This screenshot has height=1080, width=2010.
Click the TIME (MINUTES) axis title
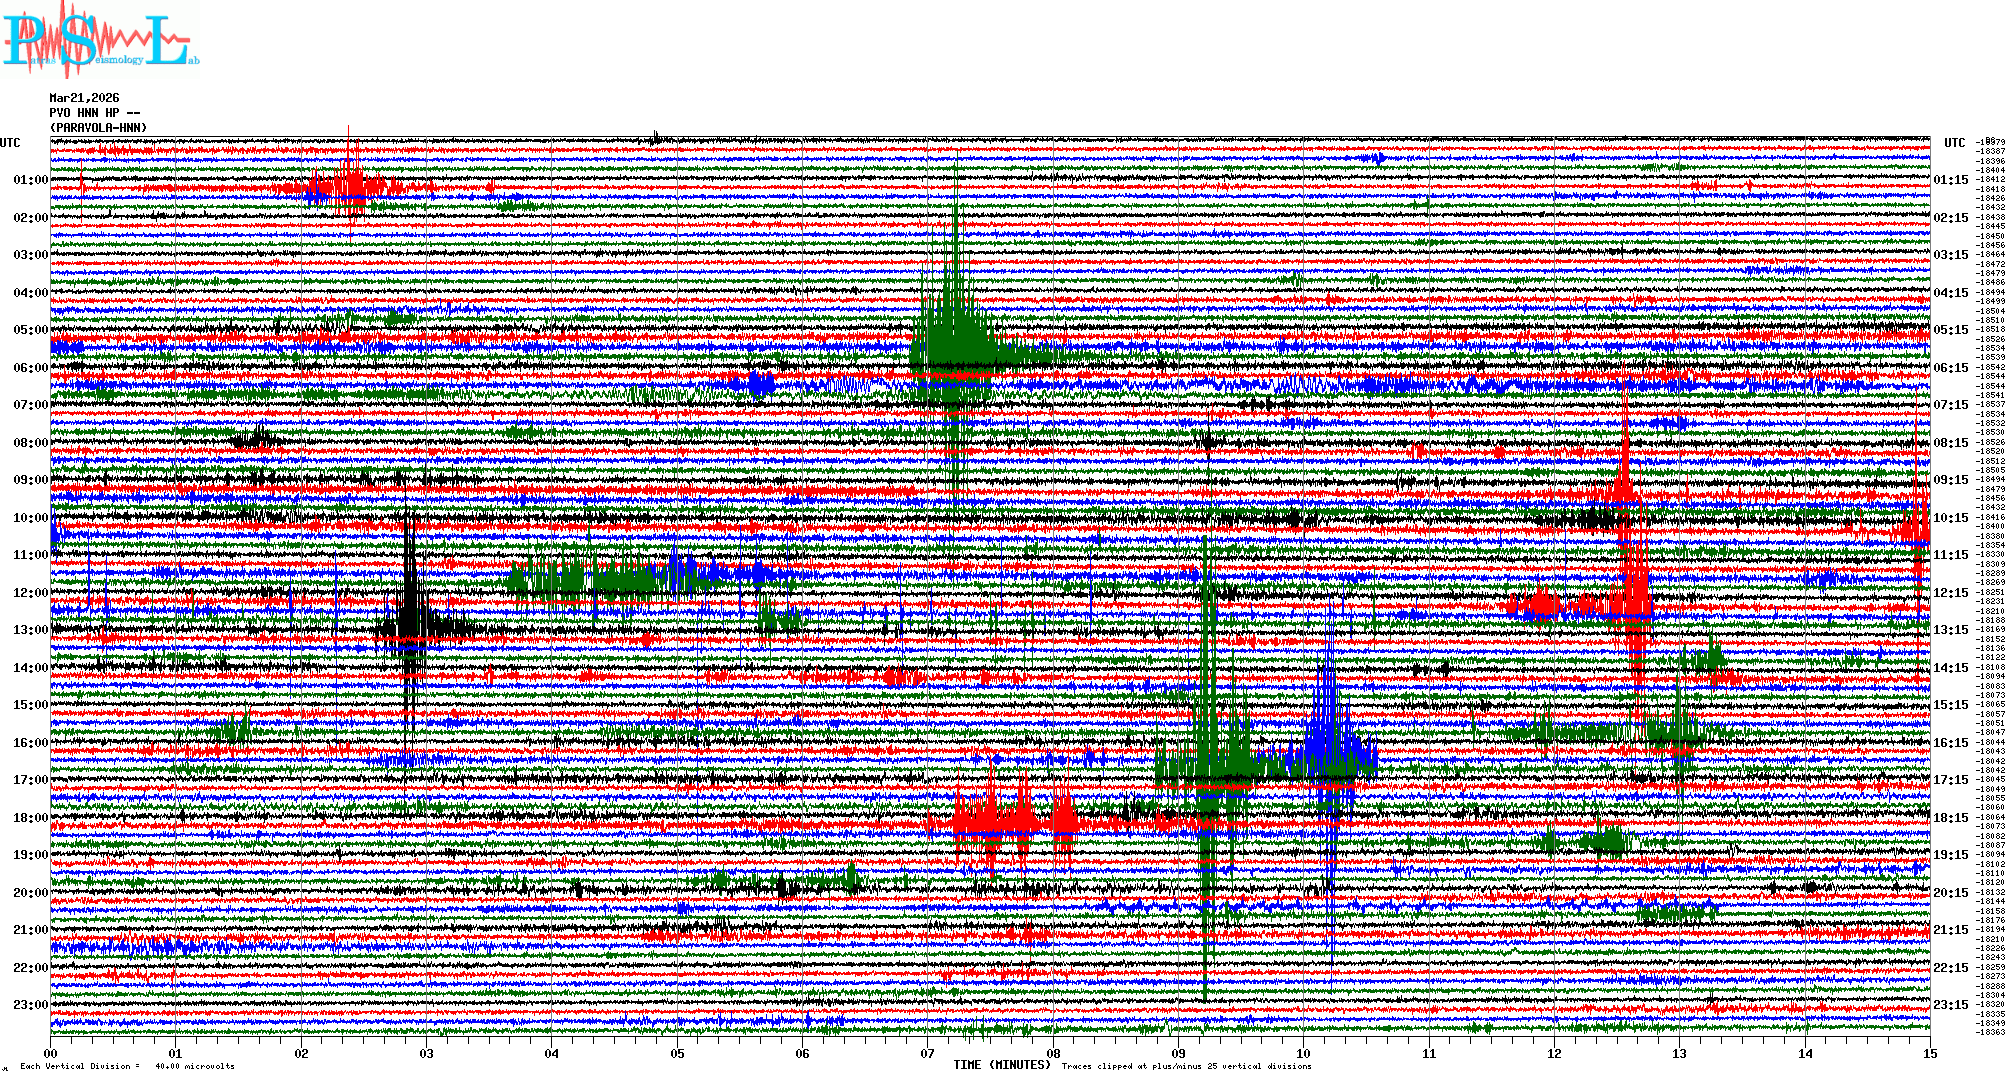pos(1002,1065)
